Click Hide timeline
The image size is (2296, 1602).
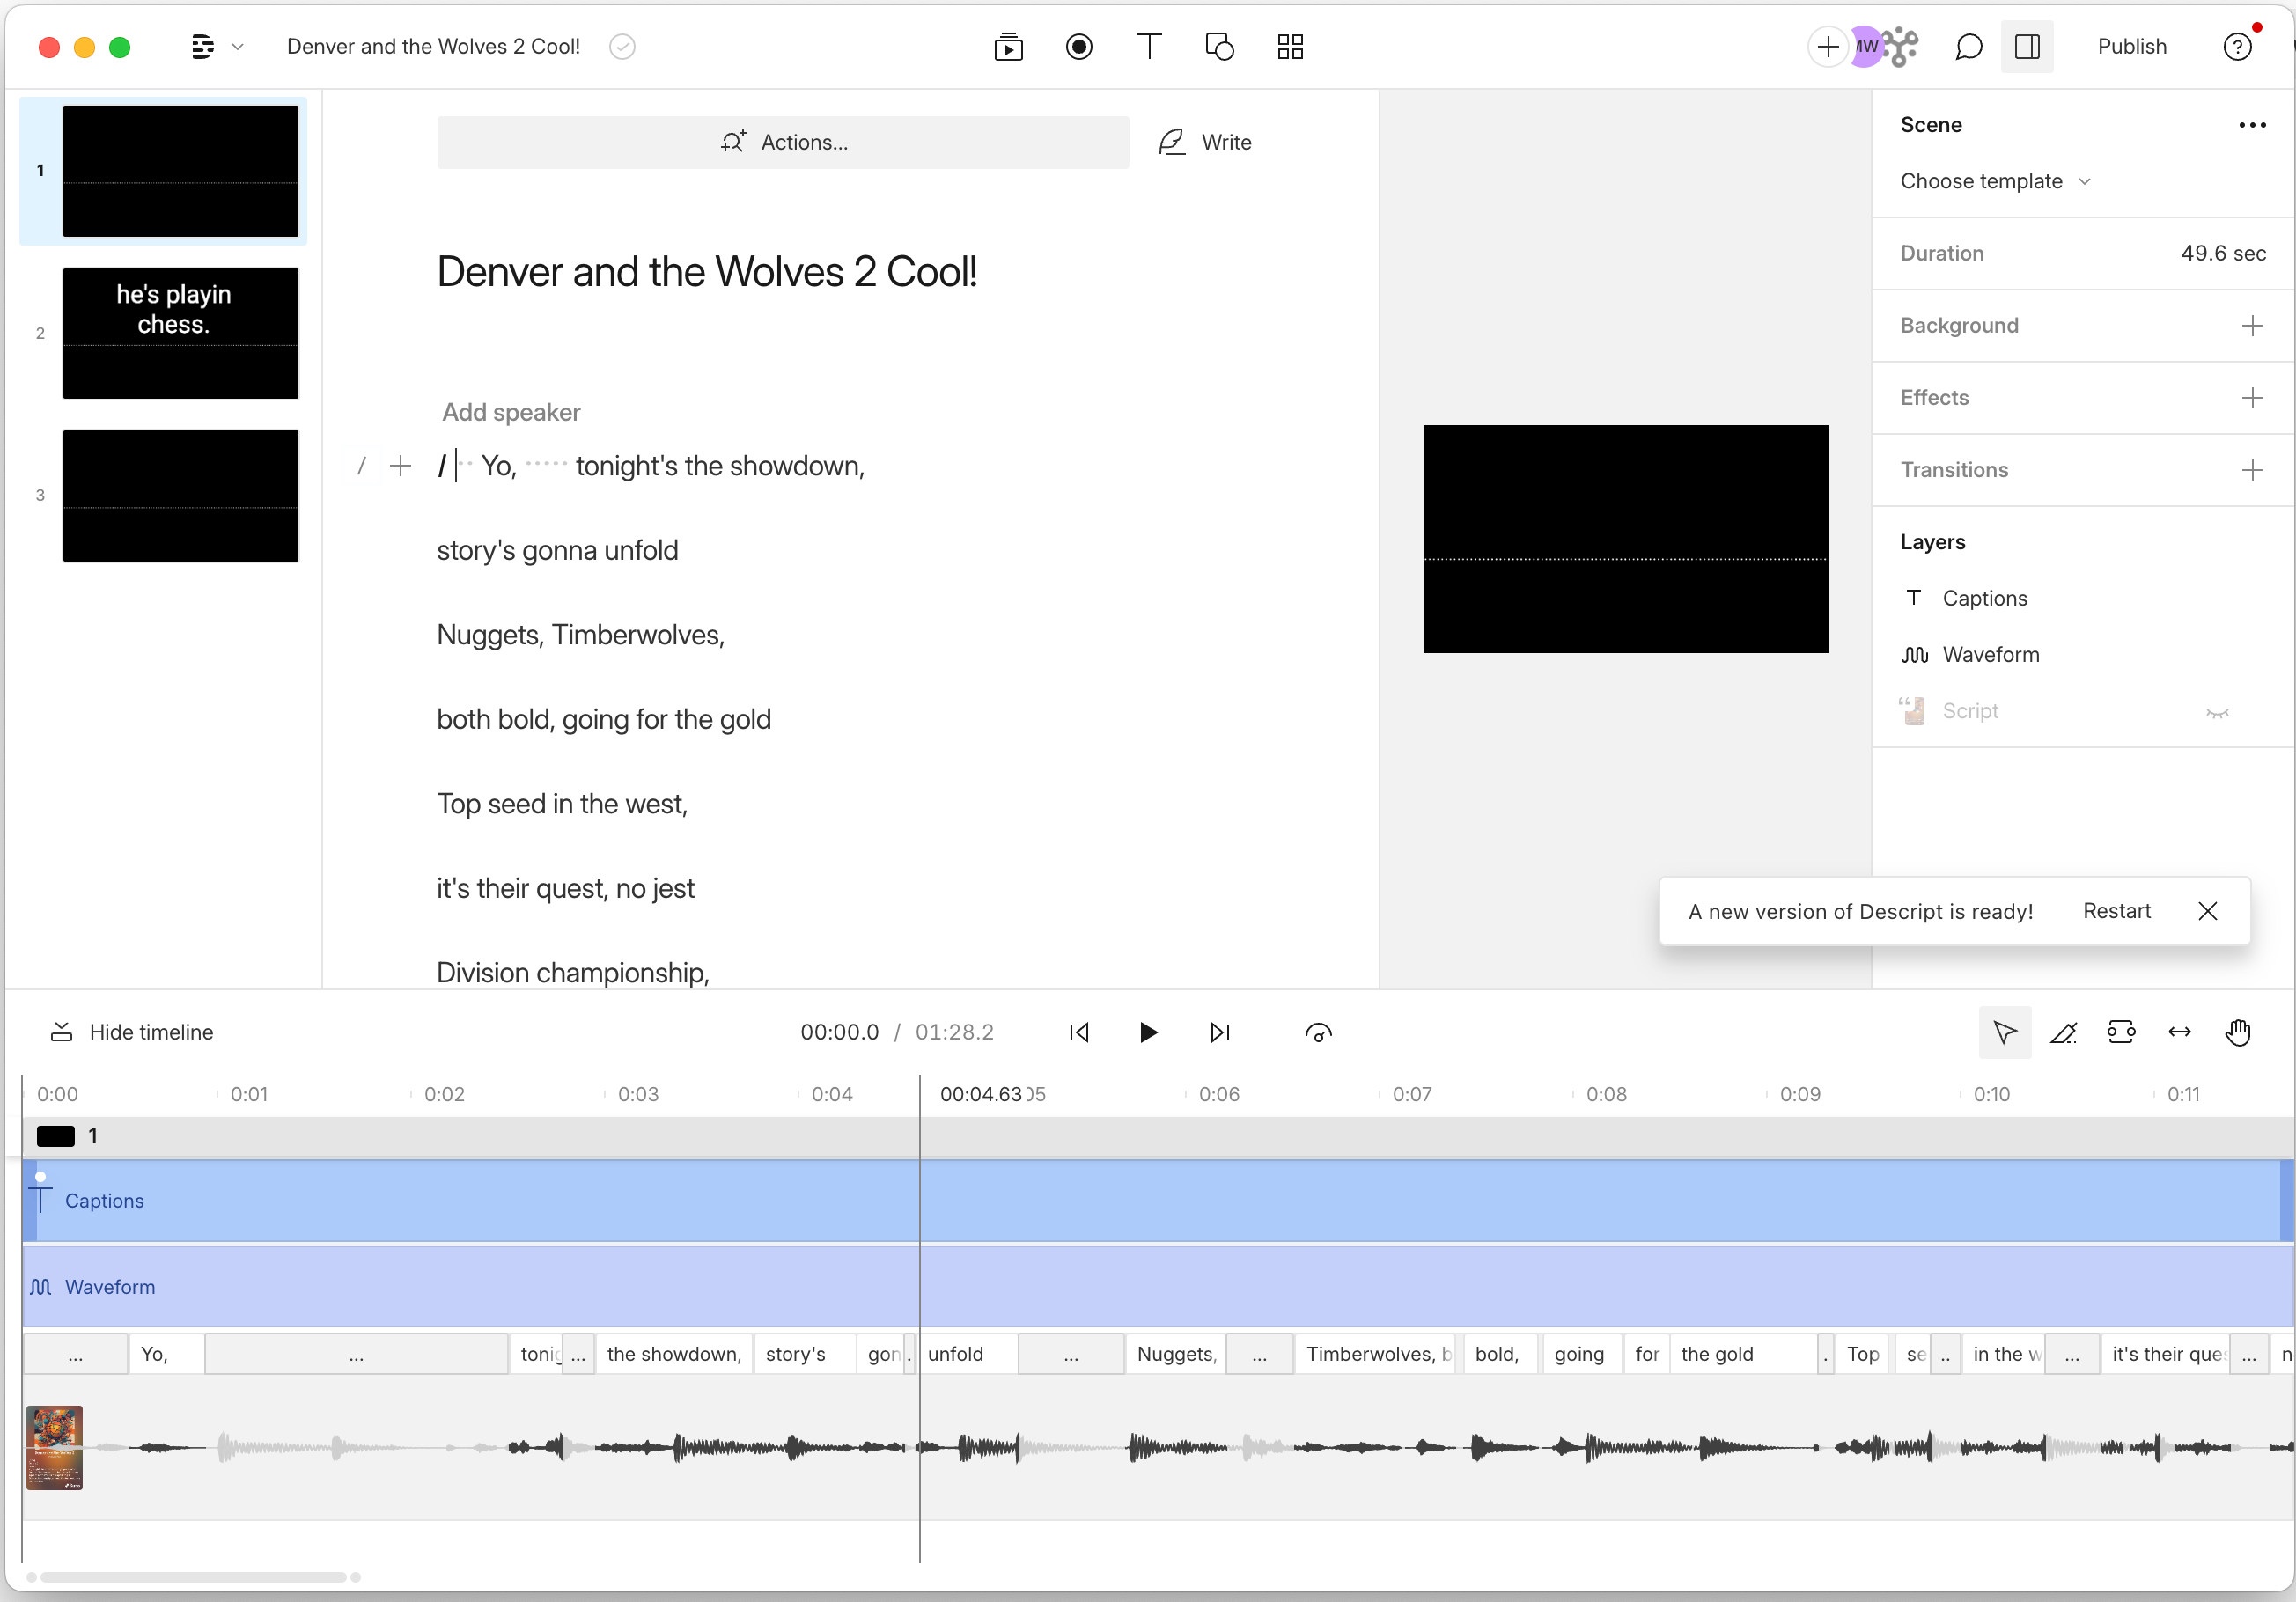(x=132, y=1032)
